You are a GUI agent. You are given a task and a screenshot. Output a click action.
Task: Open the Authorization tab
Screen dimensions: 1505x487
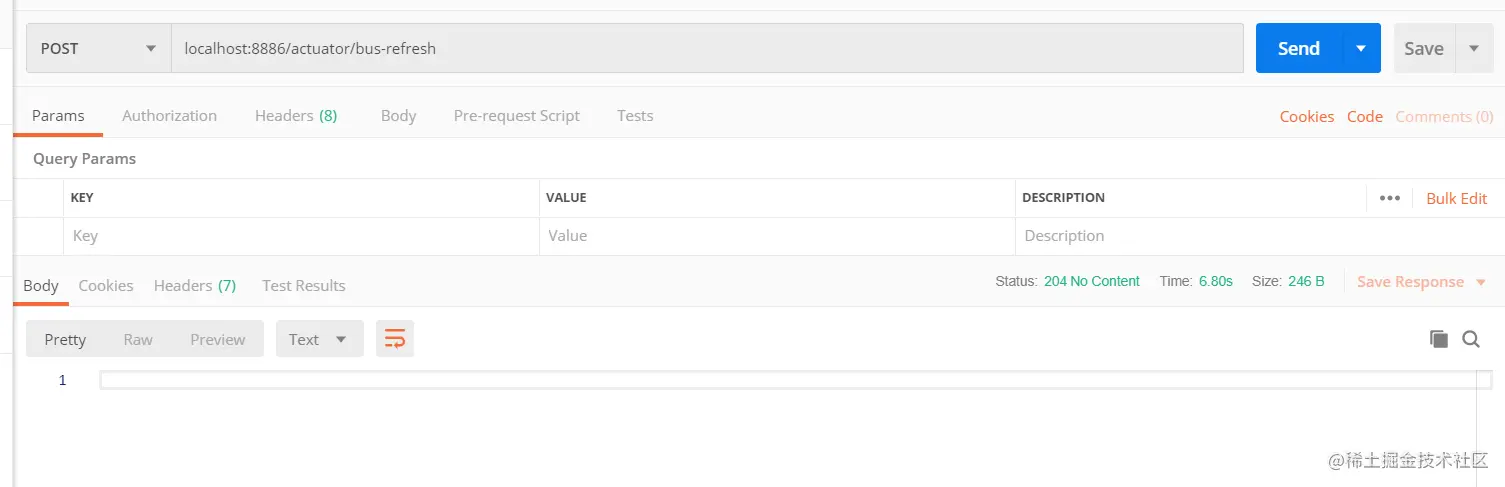coord(169,116)
